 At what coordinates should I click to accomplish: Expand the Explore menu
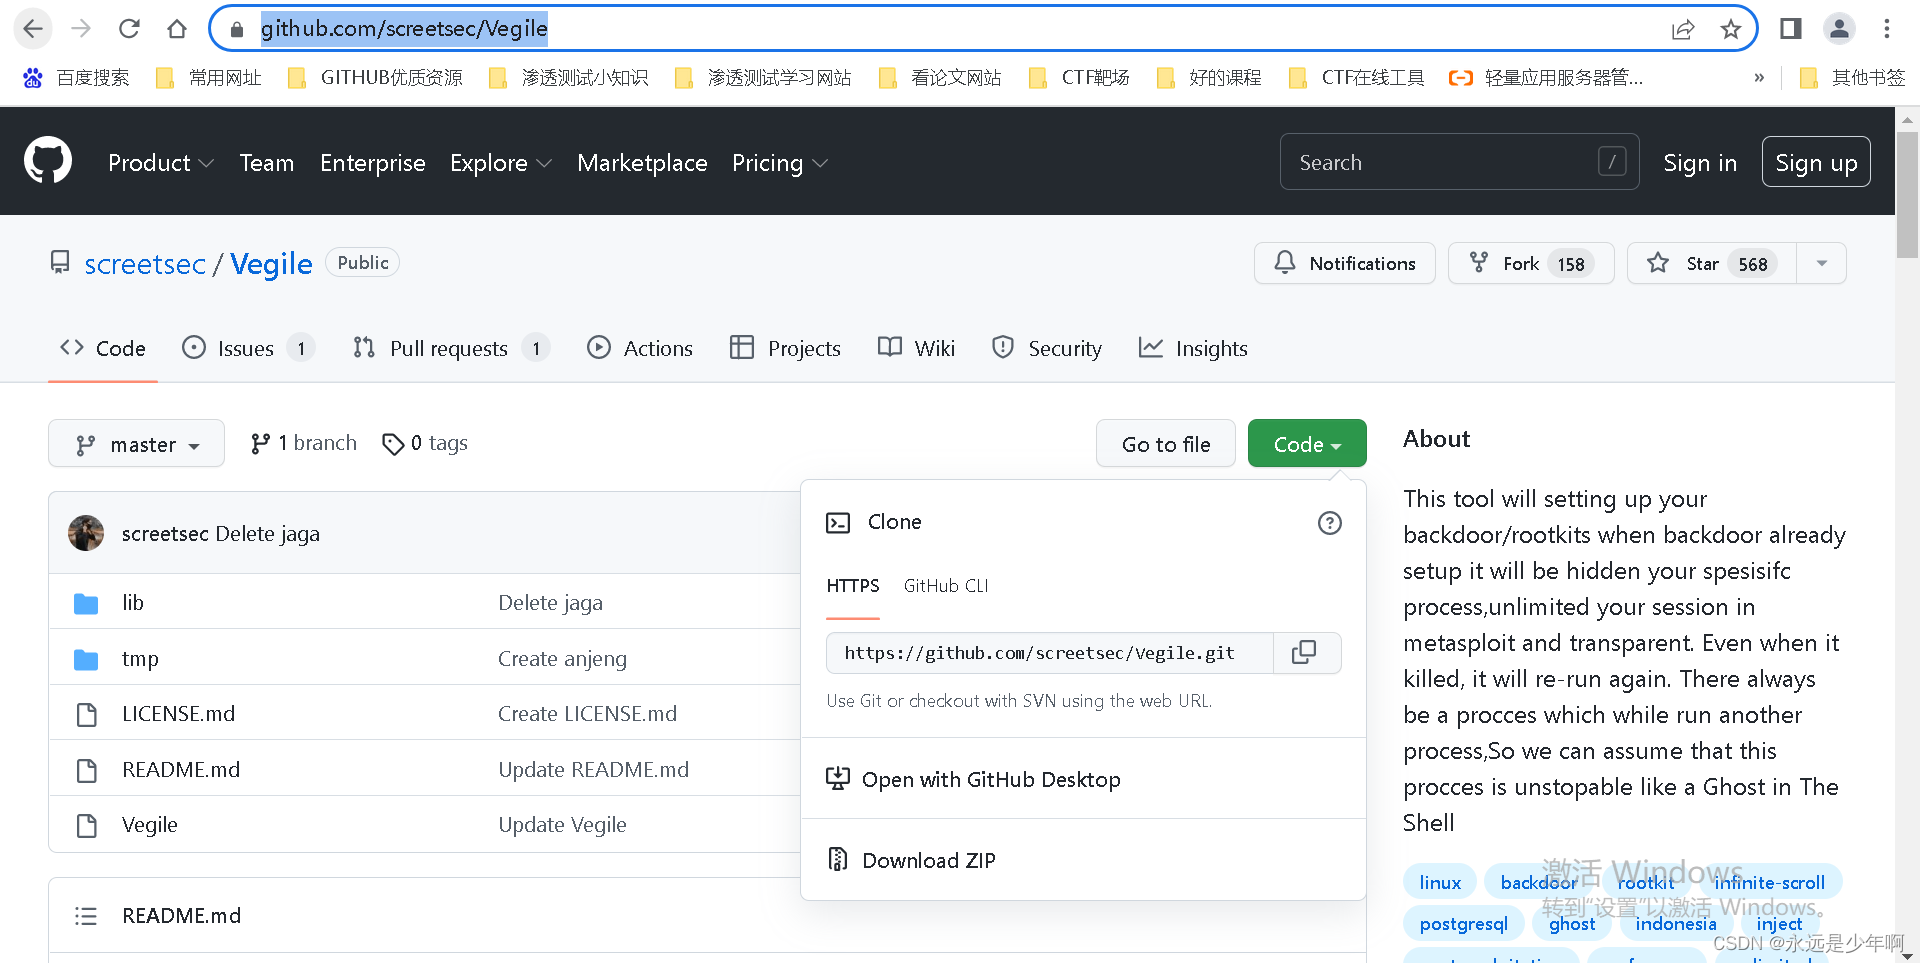click(x=501, y=163)
